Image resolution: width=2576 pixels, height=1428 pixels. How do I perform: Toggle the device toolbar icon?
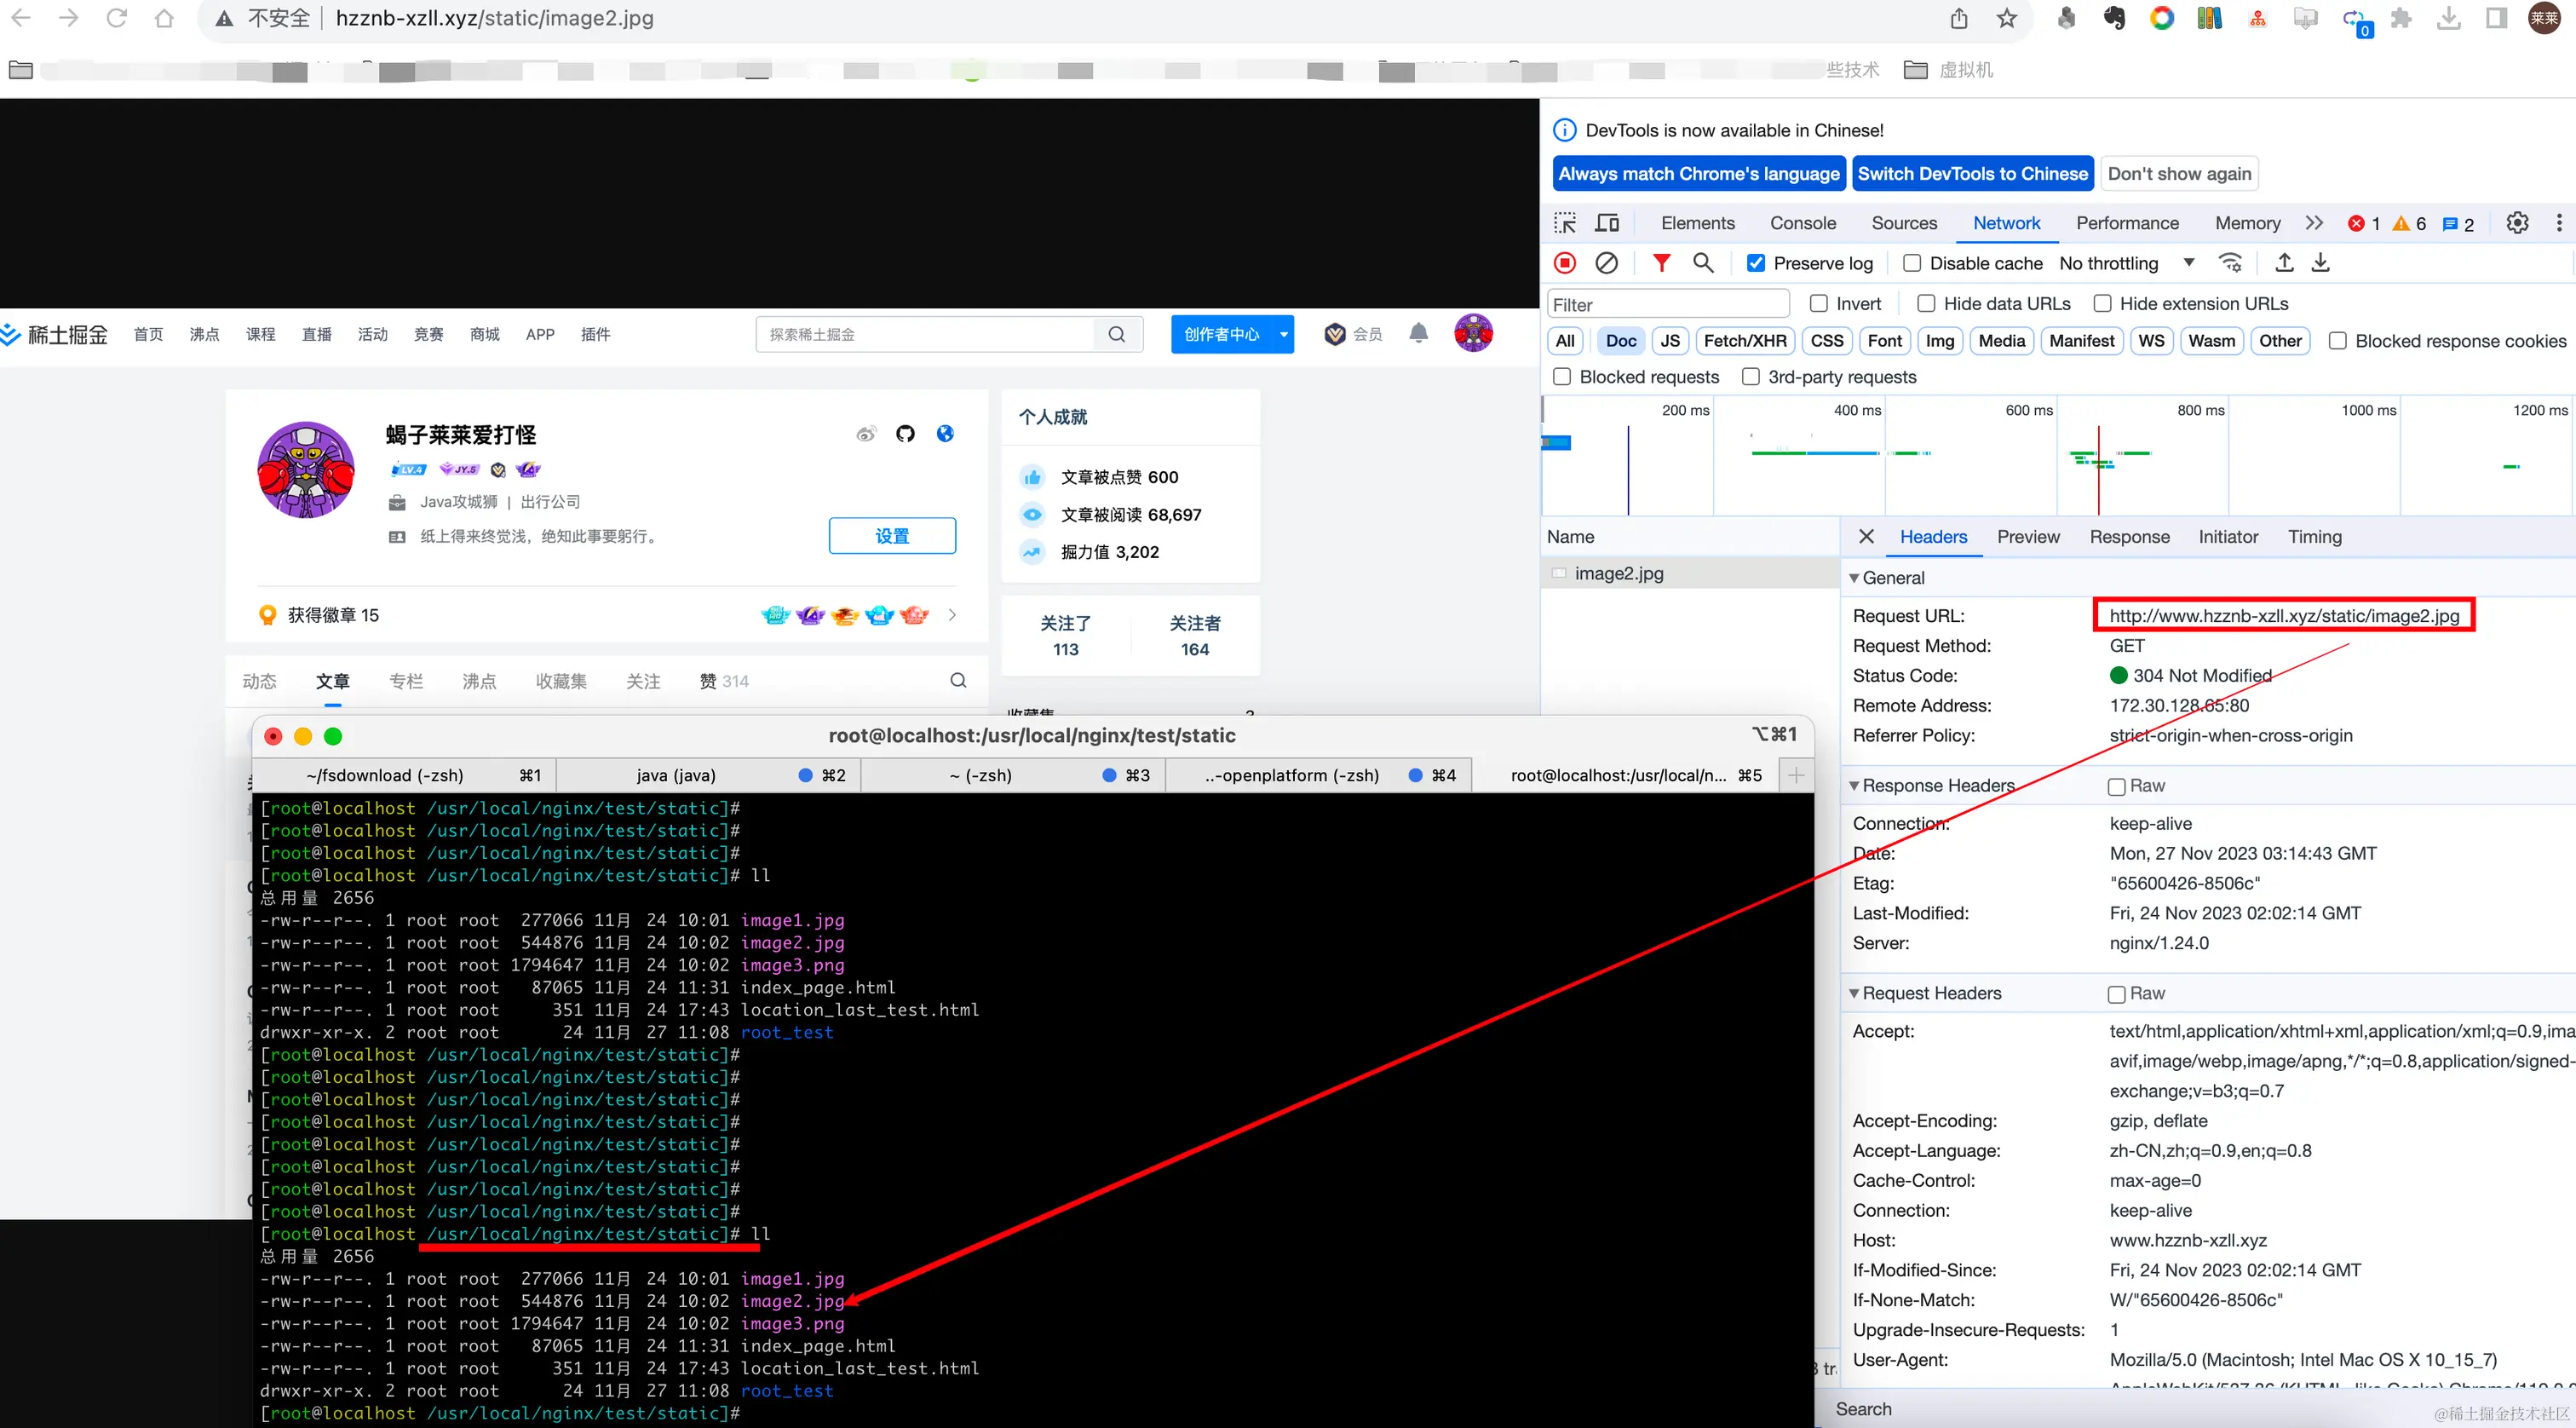tap(1607, 223)
